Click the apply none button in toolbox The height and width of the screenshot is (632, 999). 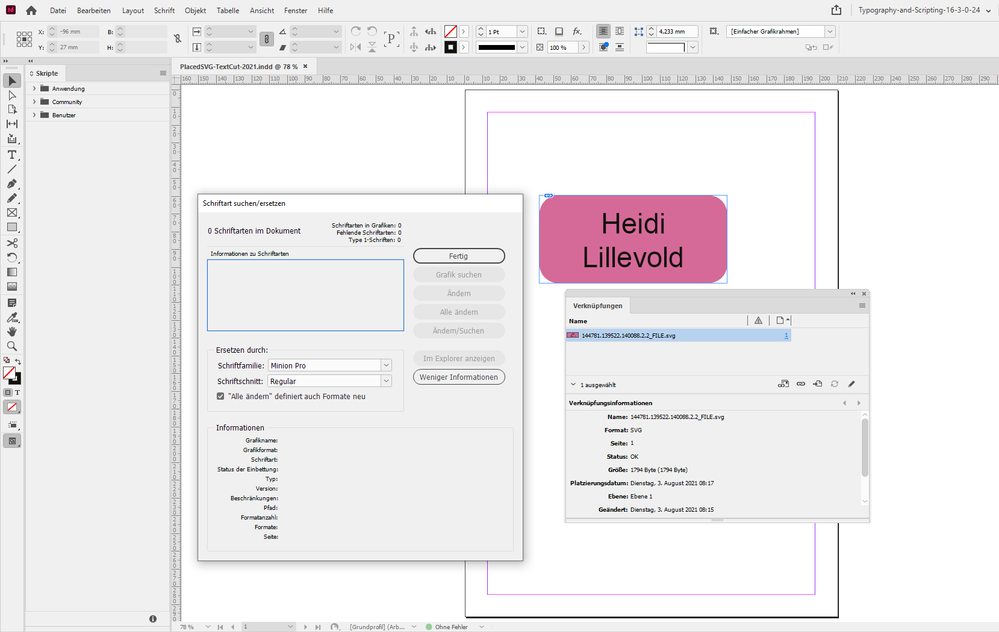coord(12,407)
